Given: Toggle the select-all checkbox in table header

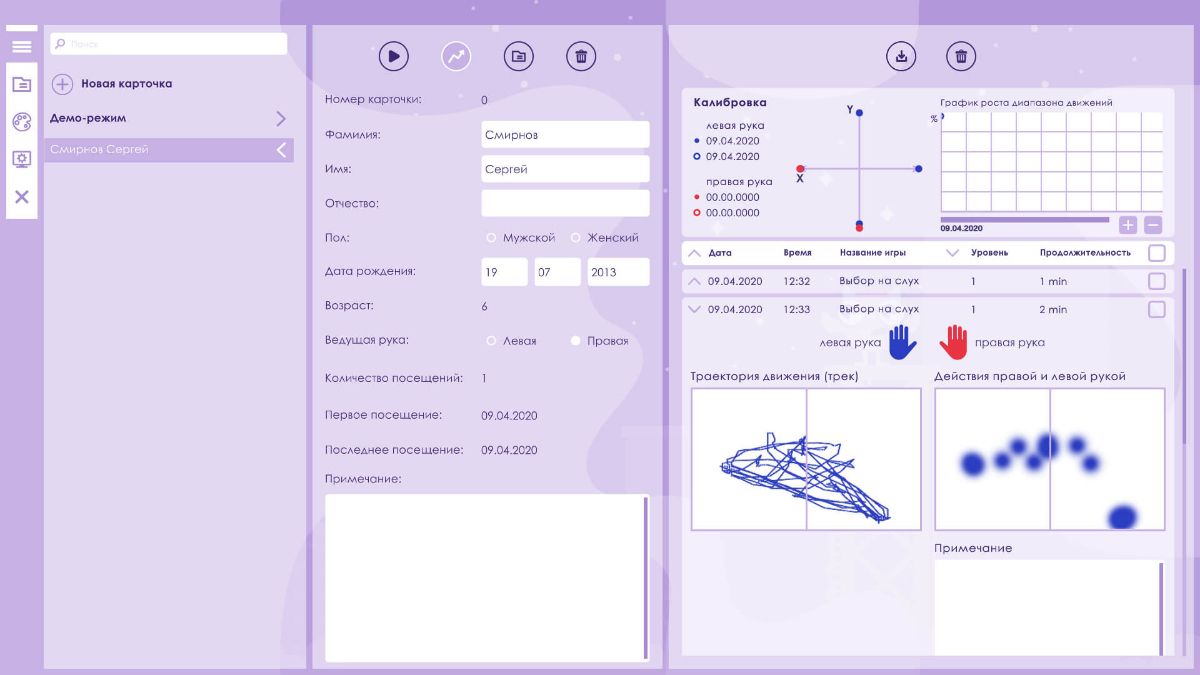Looking at the screenshot, I should (x=1157, y=253).
